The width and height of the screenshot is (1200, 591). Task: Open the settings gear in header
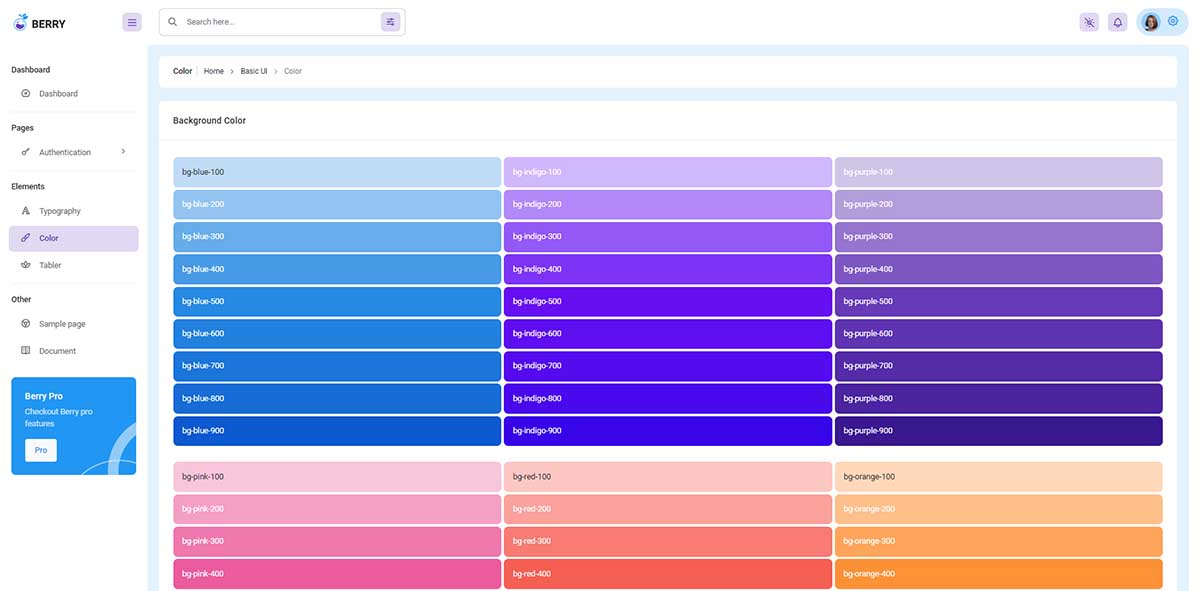tap(1172, 20)
